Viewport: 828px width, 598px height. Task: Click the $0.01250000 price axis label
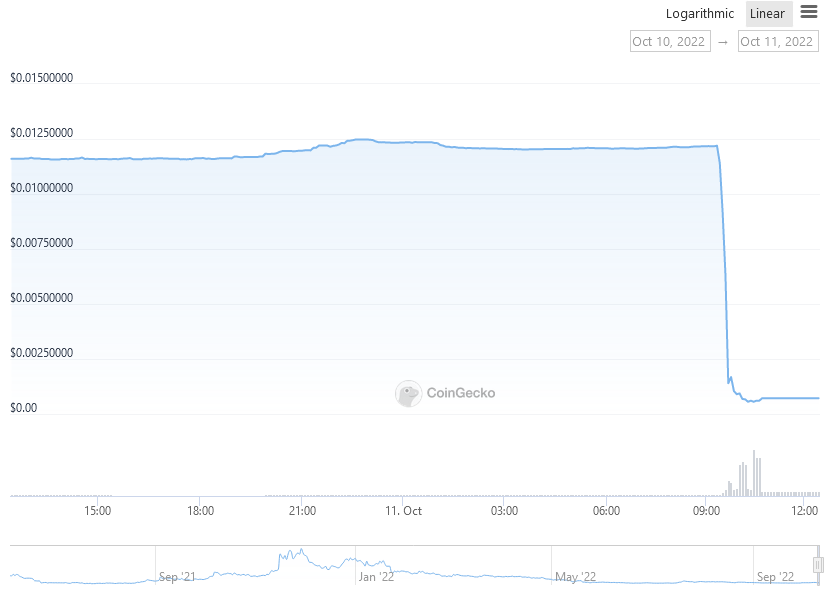coord(42,133)
